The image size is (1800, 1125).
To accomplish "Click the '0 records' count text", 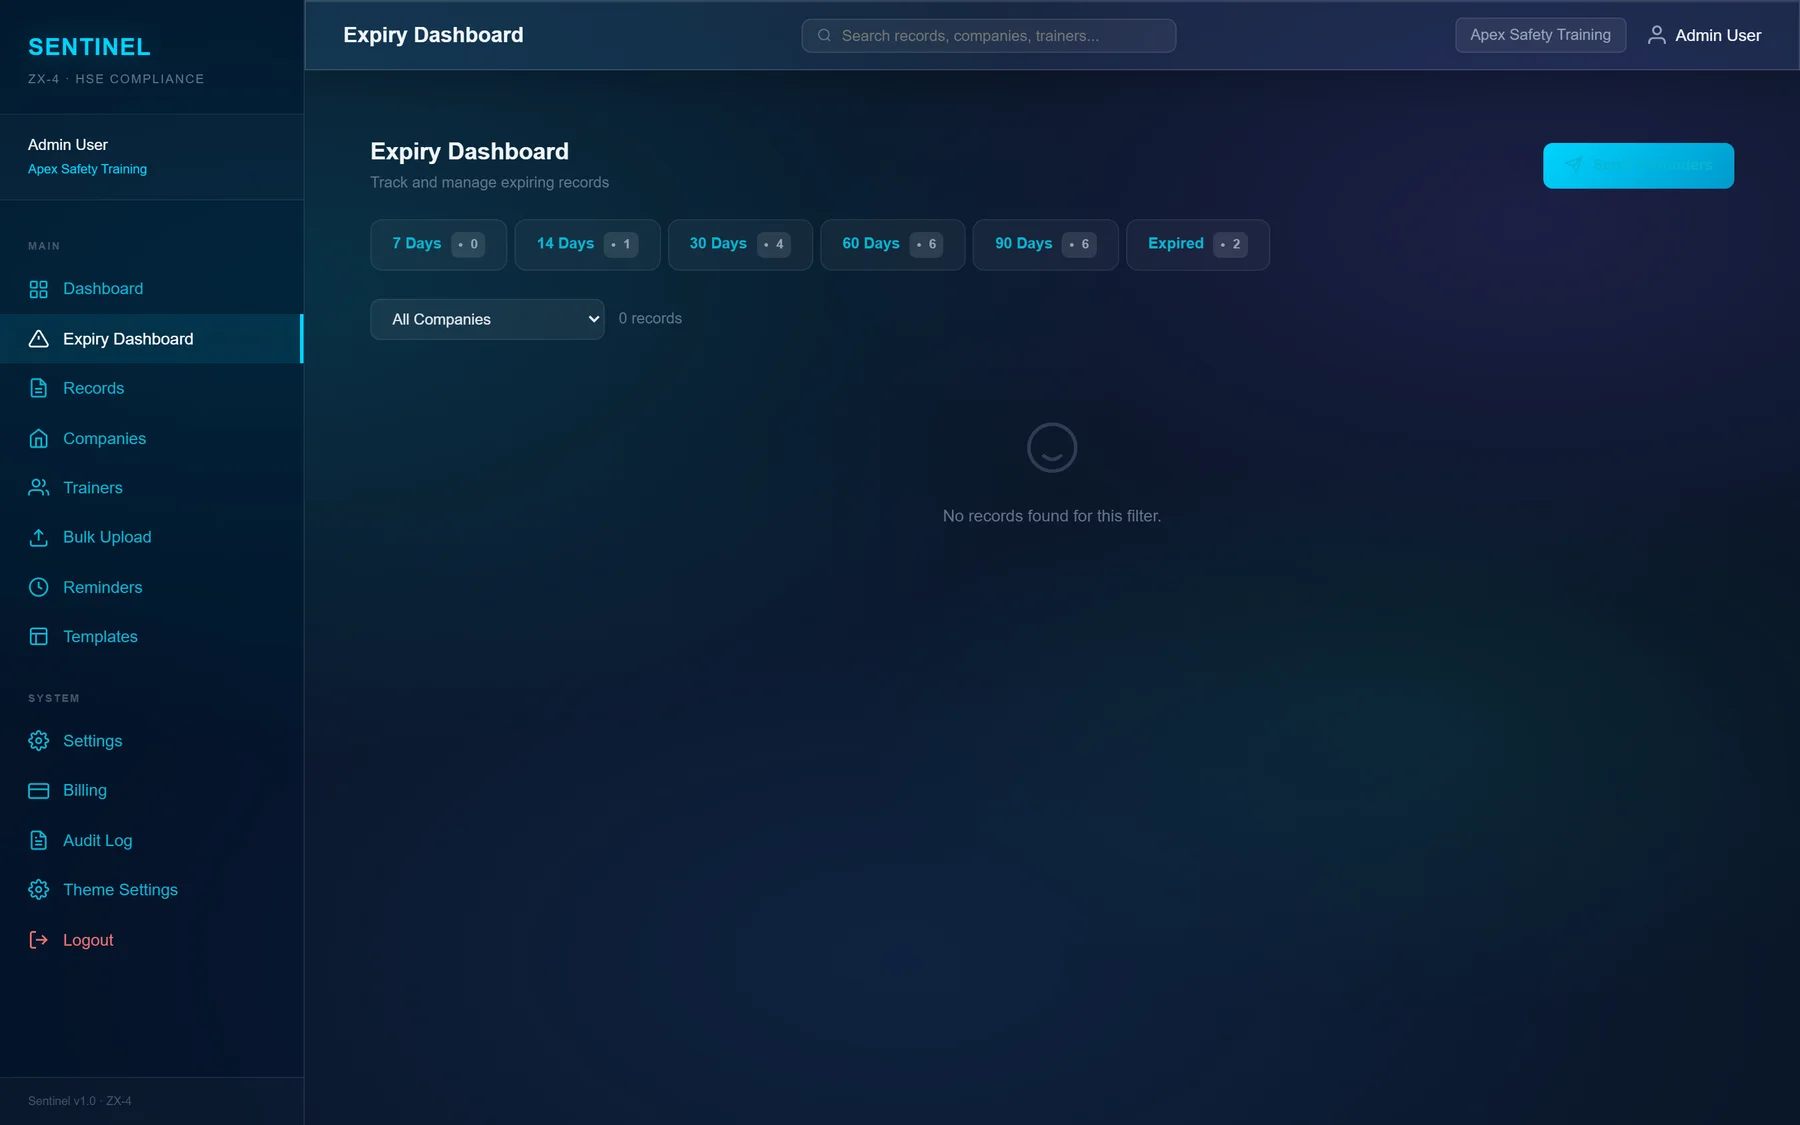I will point(650,318).
